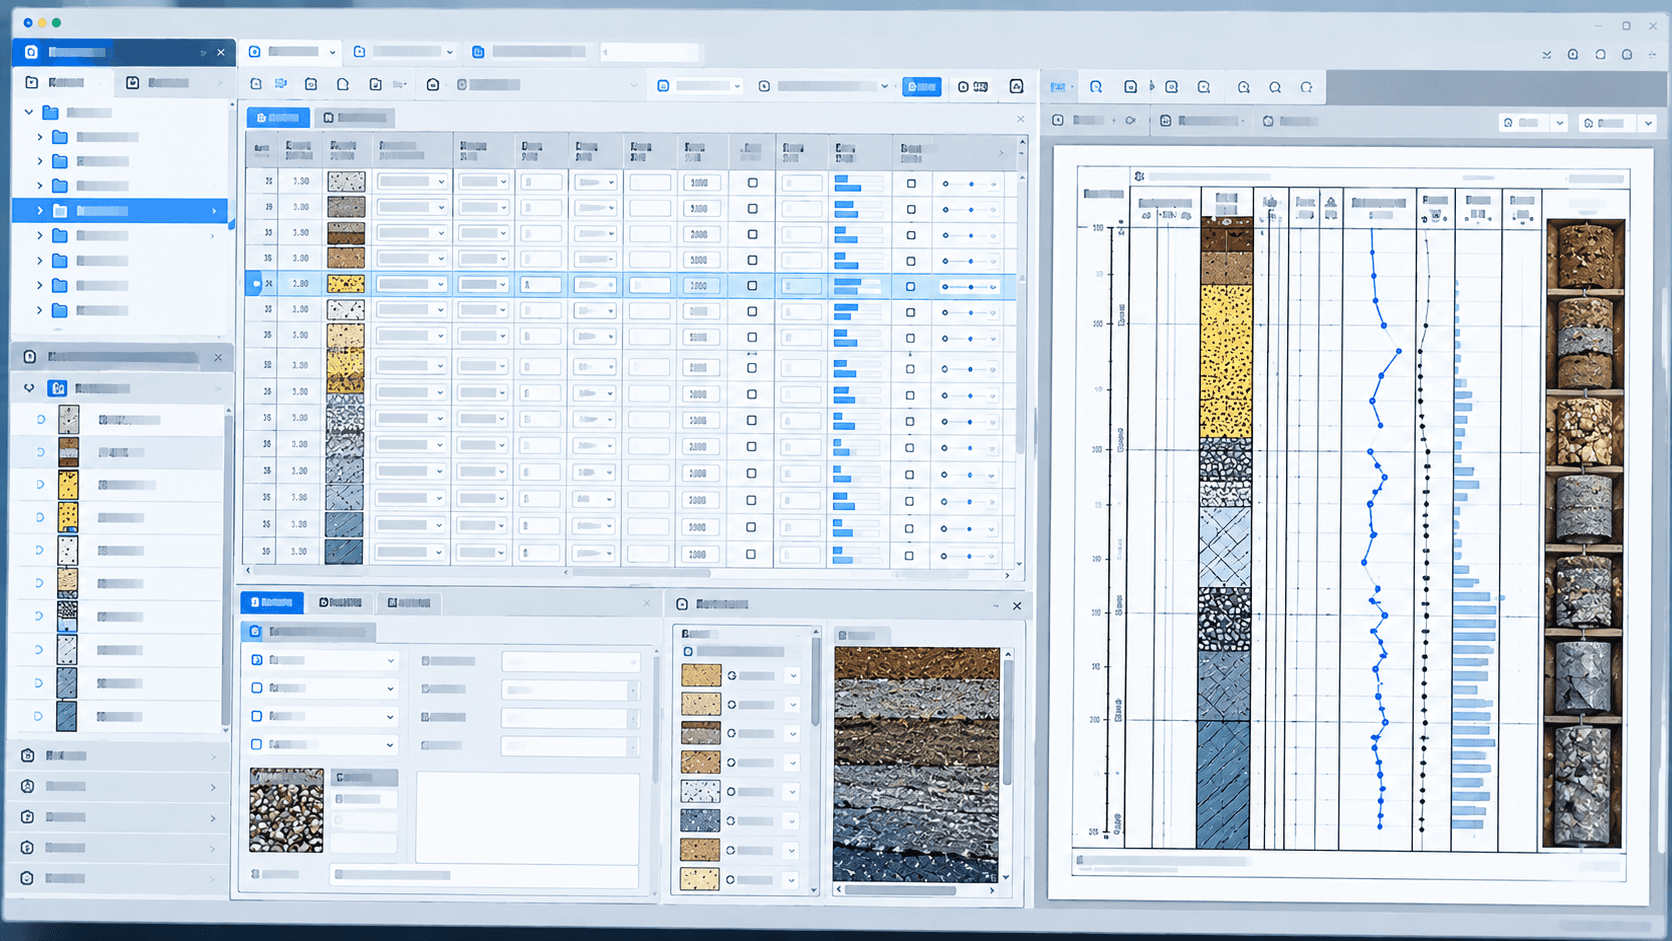
Task: Click the icon of the last collapsed sidebar section
Action: coord(27,878)
